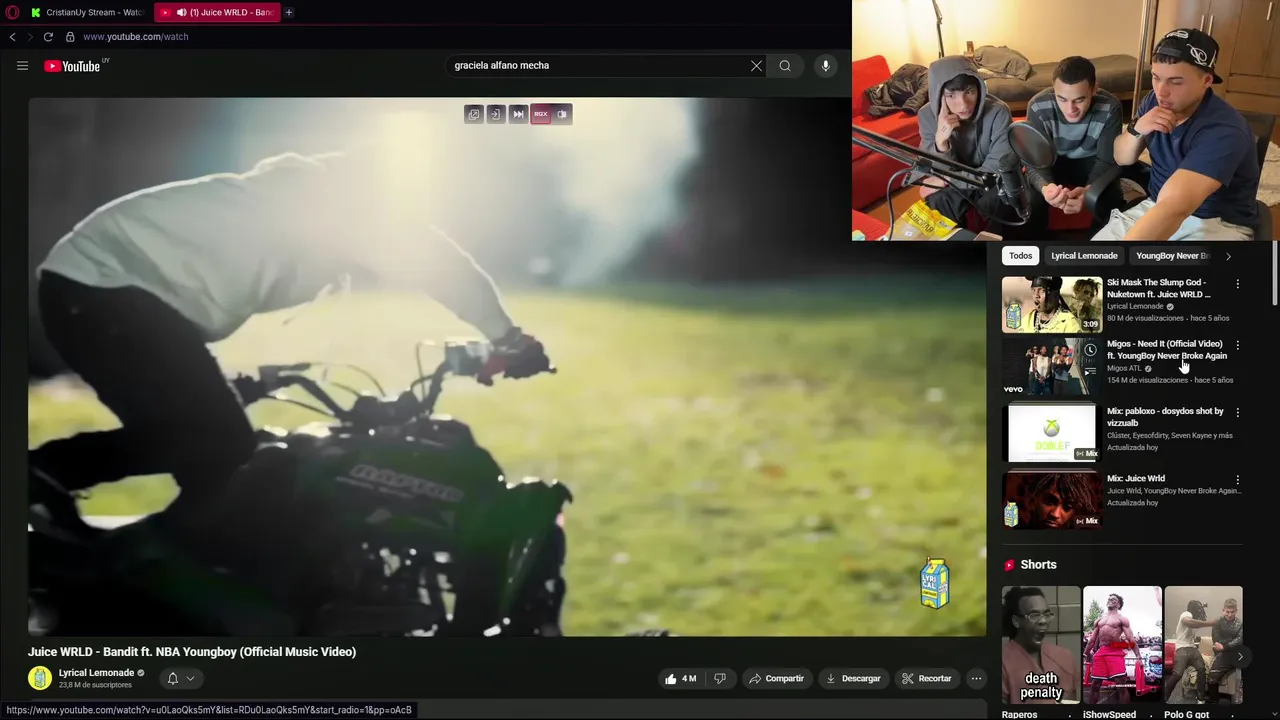Click the Descargar download button
Viewport: 1280px width, 720px height.
[853, 678]
